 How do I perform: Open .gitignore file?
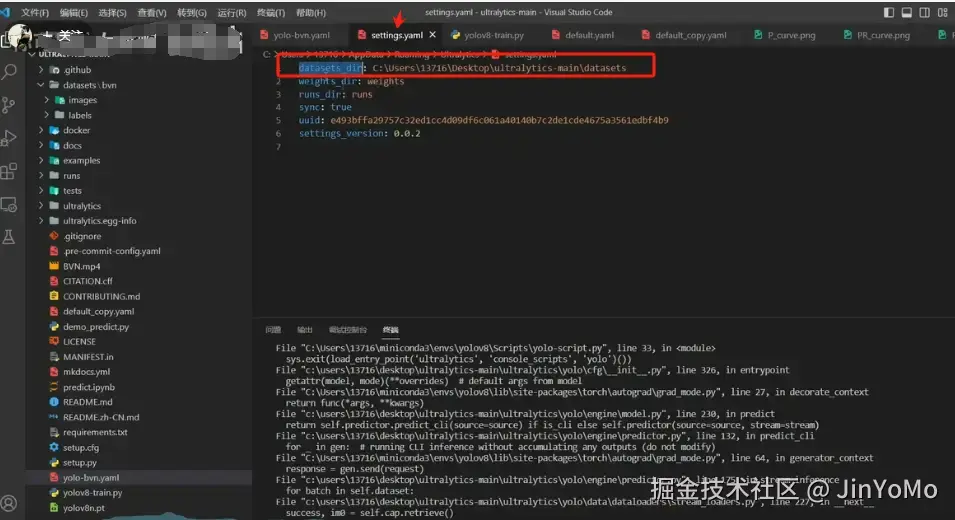pyautogui.click(x=82, y=236)
